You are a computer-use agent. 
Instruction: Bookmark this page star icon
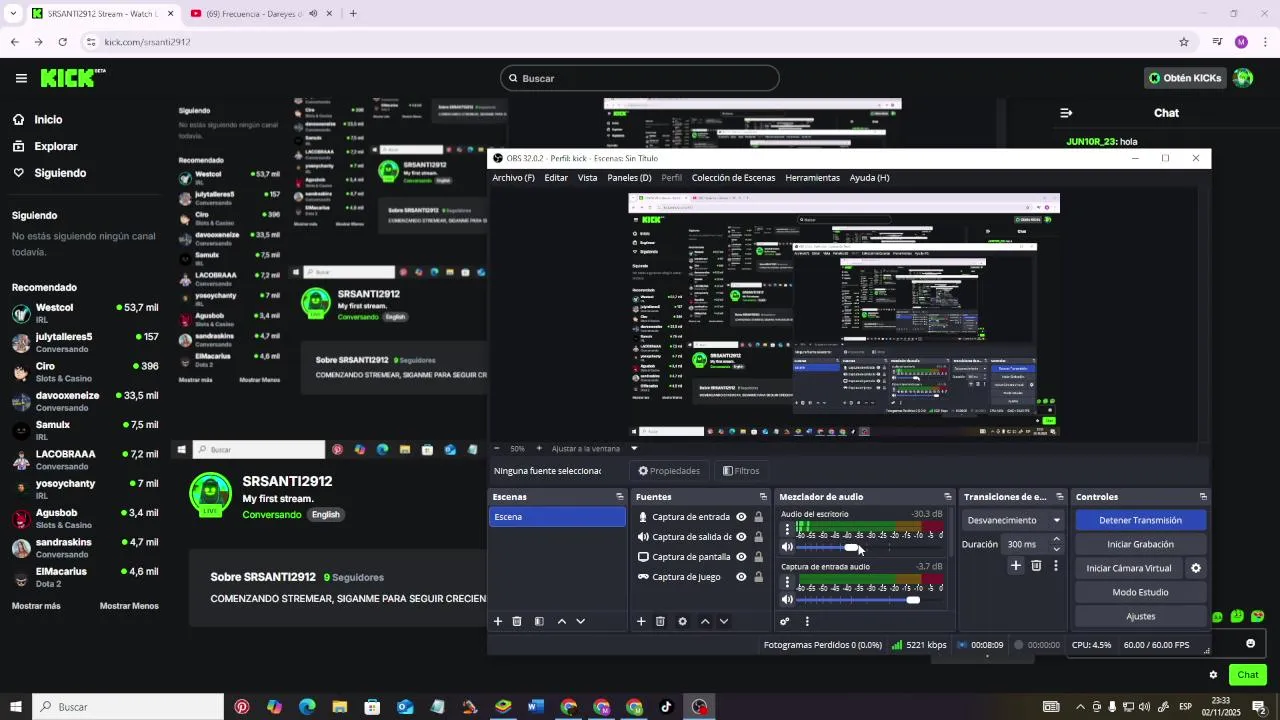point(1184,42)
